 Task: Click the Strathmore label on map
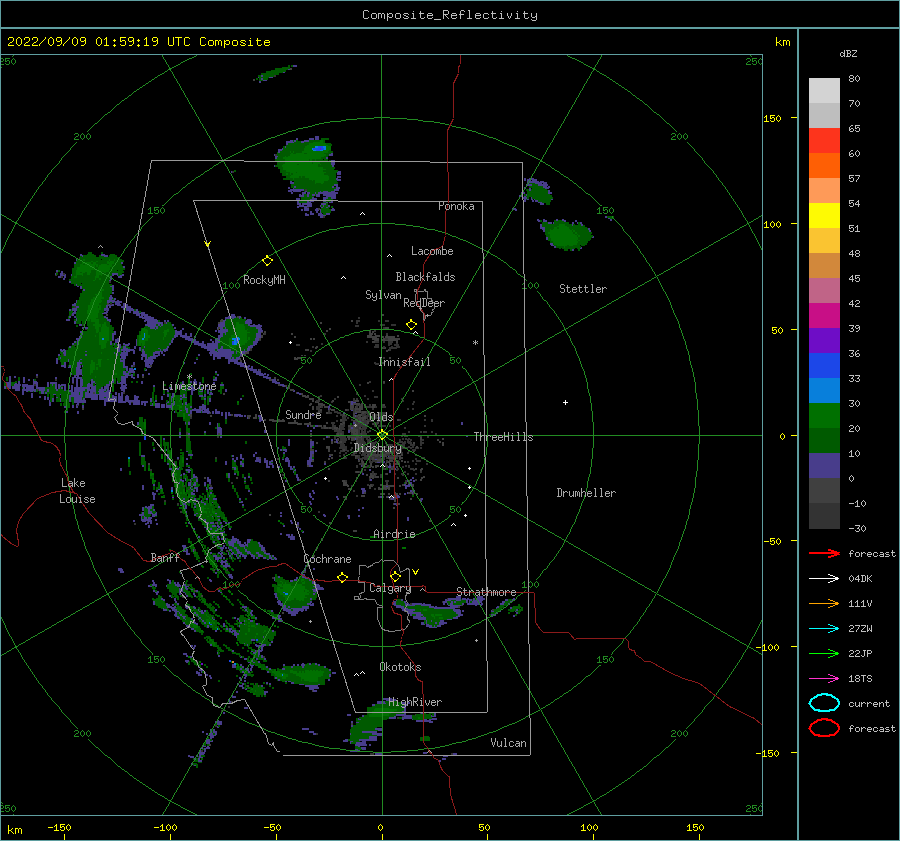point(486,592)
